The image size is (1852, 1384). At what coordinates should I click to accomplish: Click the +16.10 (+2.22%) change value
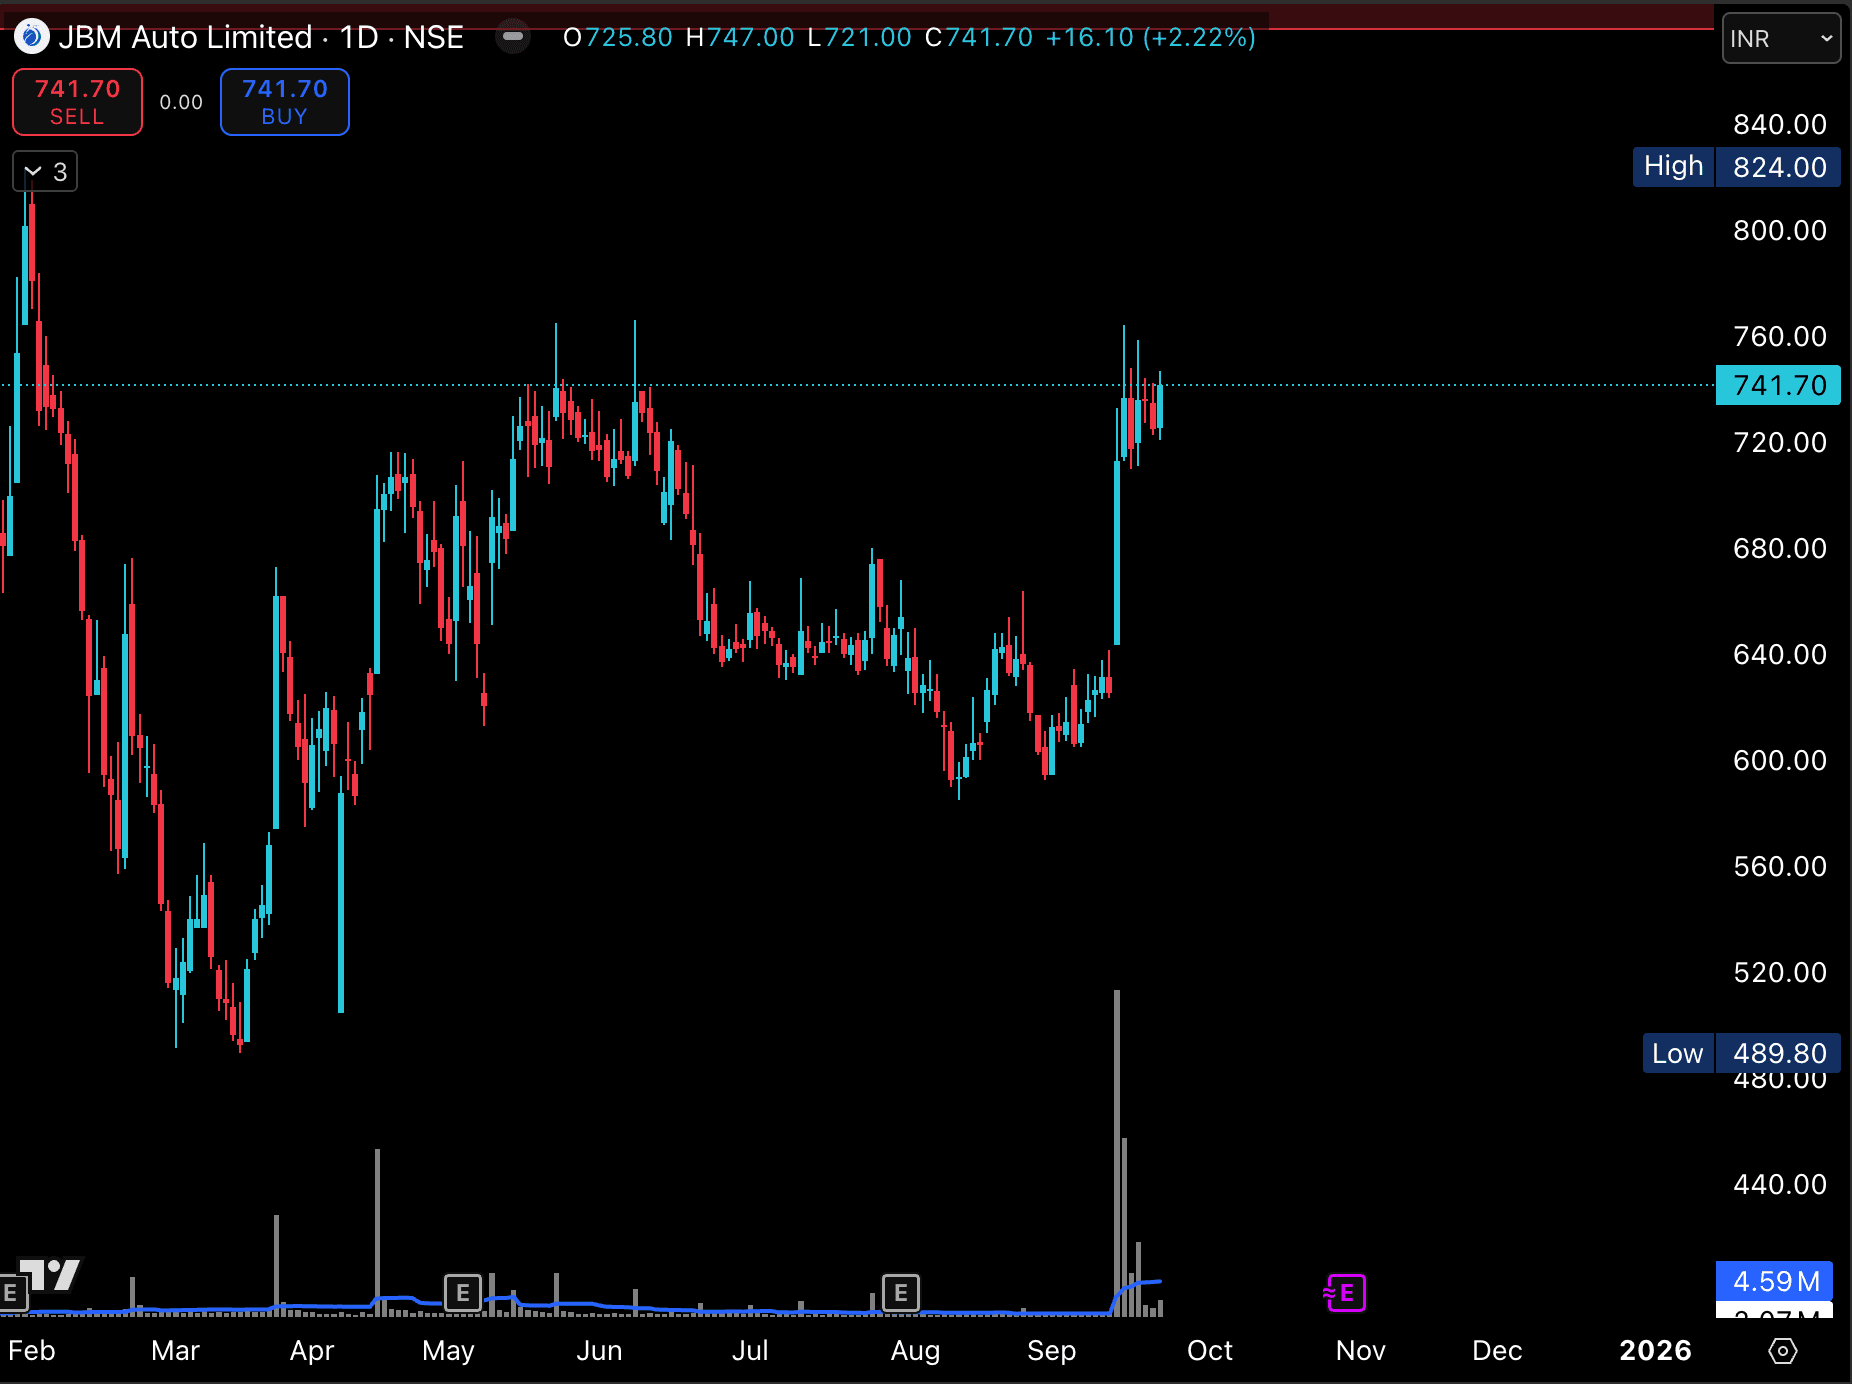pos(1151,37)
